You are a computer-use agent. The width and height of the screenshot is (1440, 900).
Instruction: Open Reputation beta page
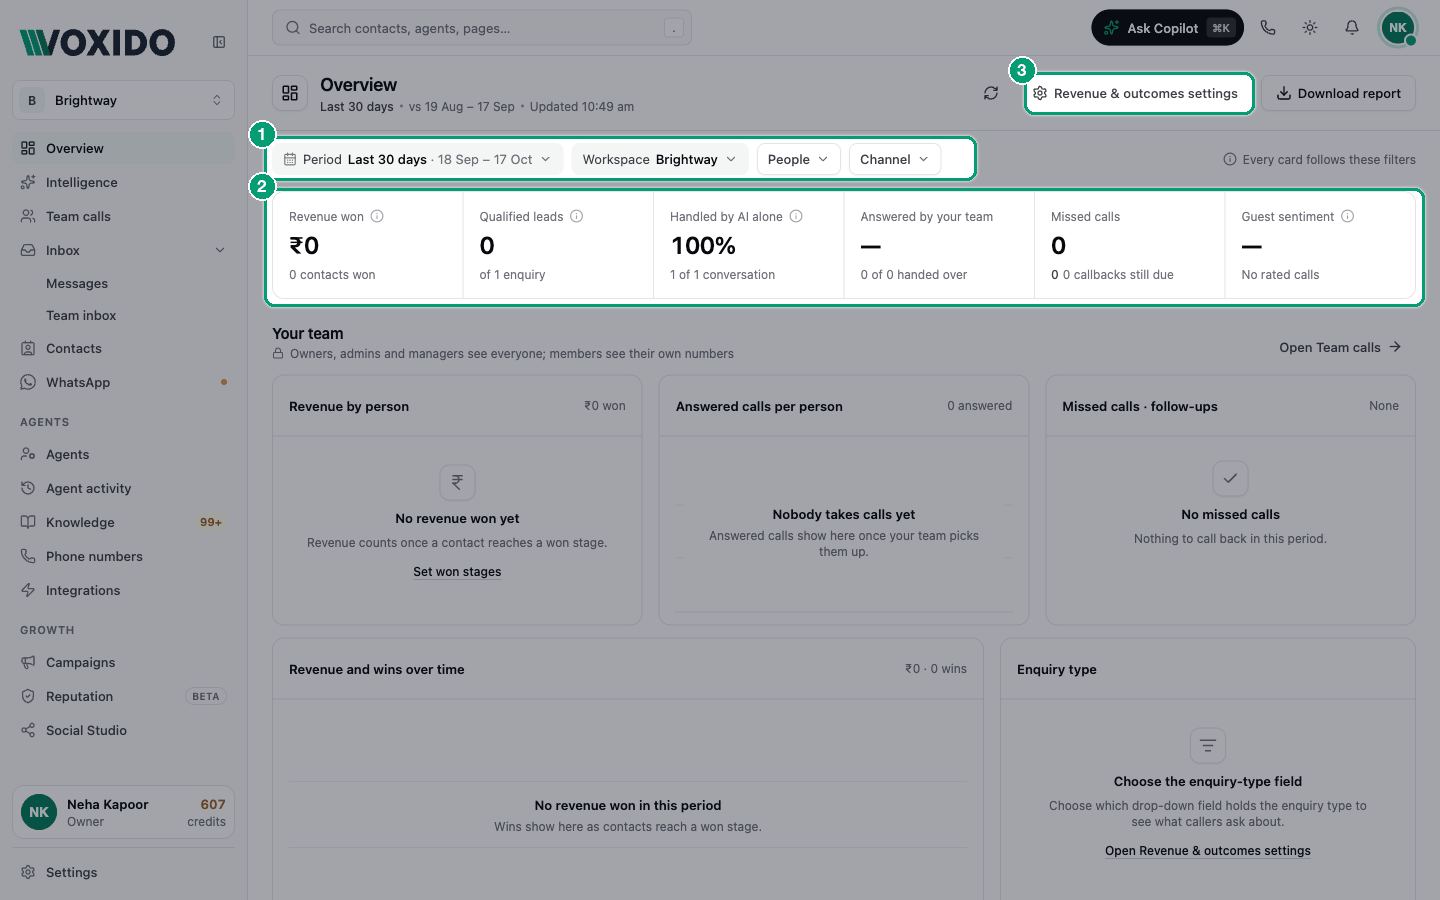[x=124, y=696]
